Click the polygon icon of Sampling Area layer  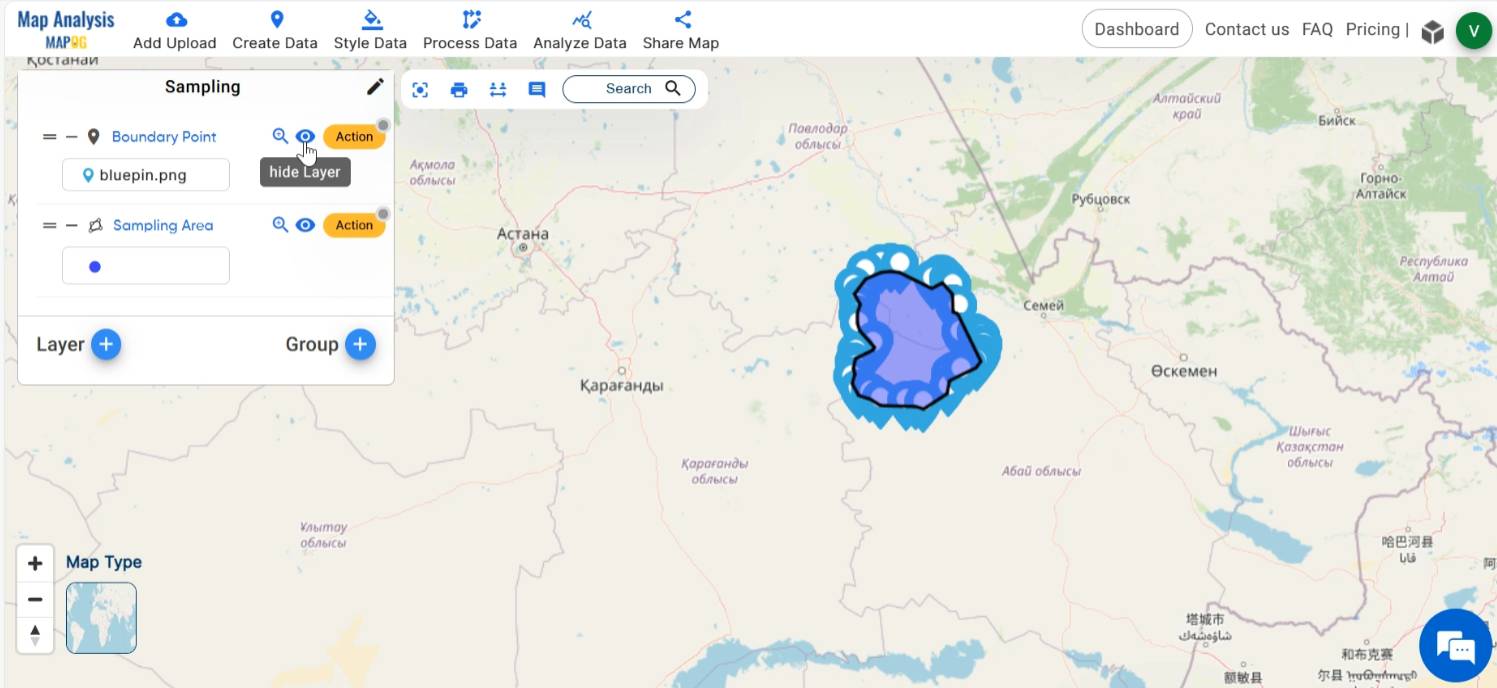coord(95,226)
